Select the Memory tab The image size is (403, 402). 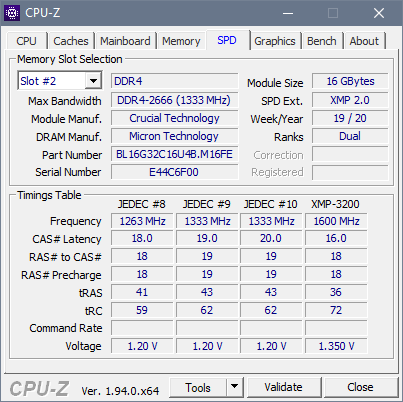point(181,41)
